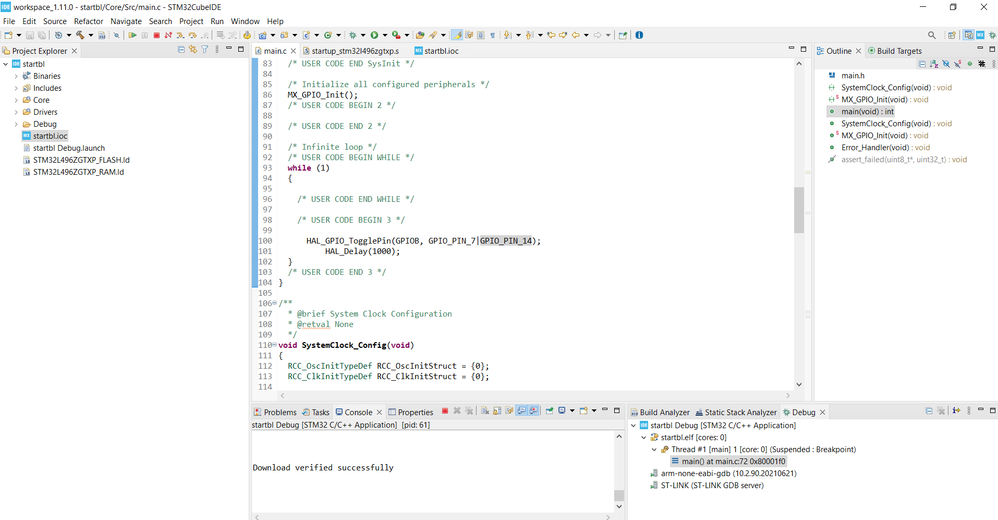Screen dimensions: 998x520
Task: Click Collapse All in Outline view
Action: tap(922, 64)
